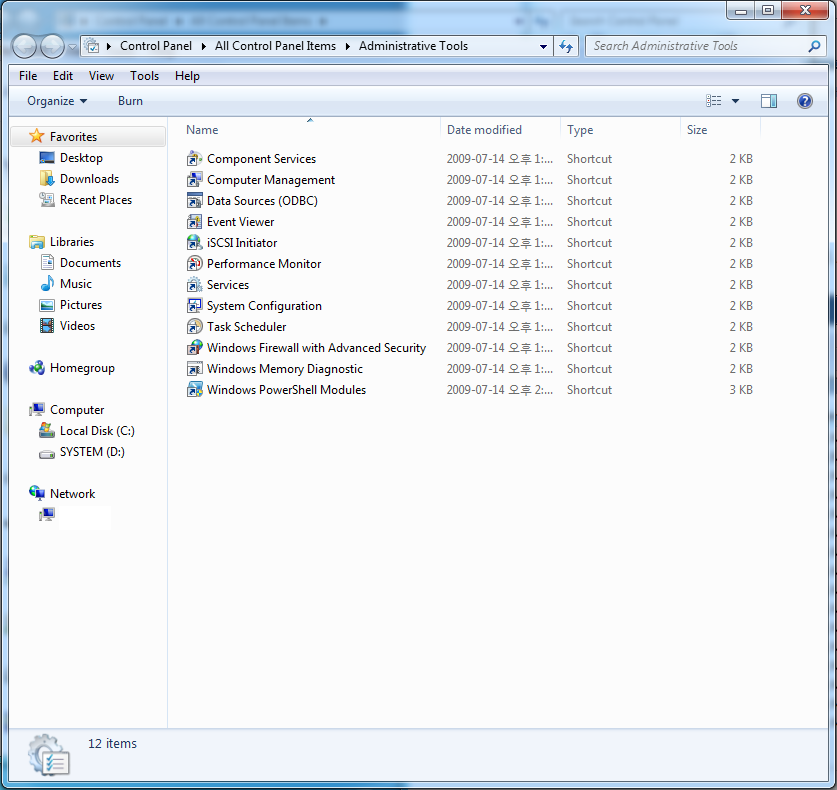Click the Videos film icon

[x=47, y=326]
